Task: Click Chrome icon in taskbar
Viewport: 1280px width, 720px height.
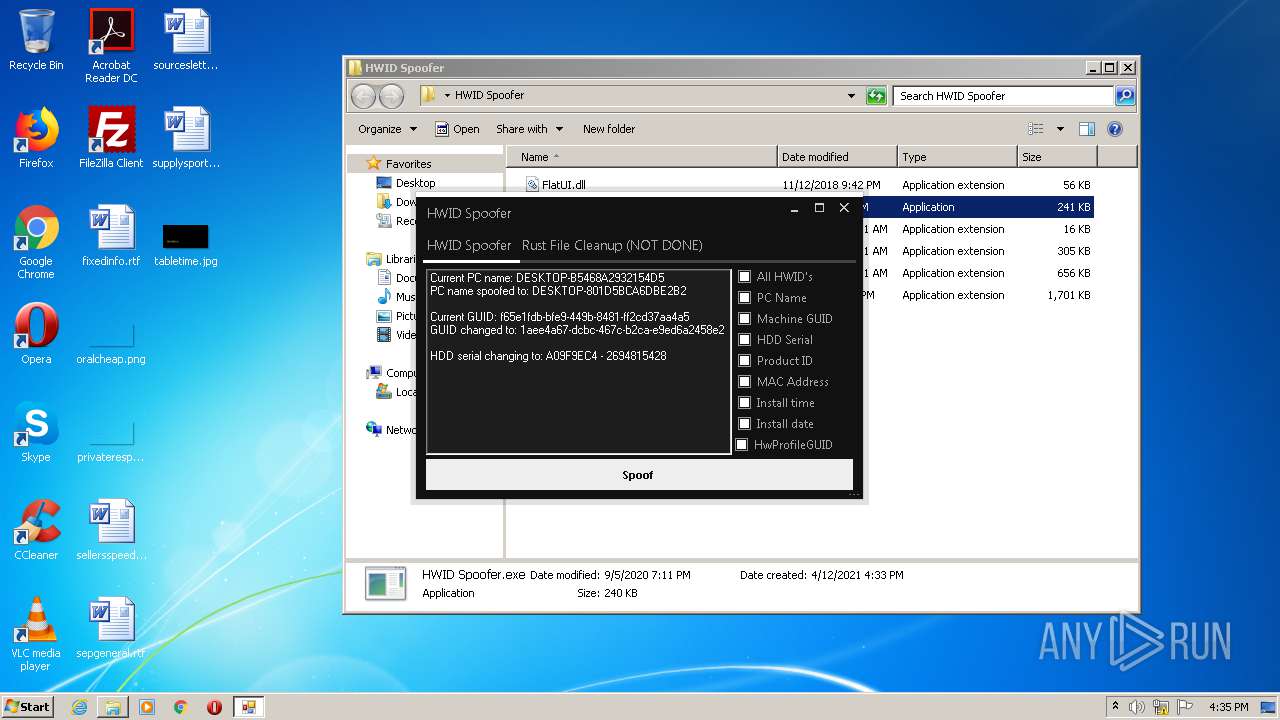Action: point(181,707)
